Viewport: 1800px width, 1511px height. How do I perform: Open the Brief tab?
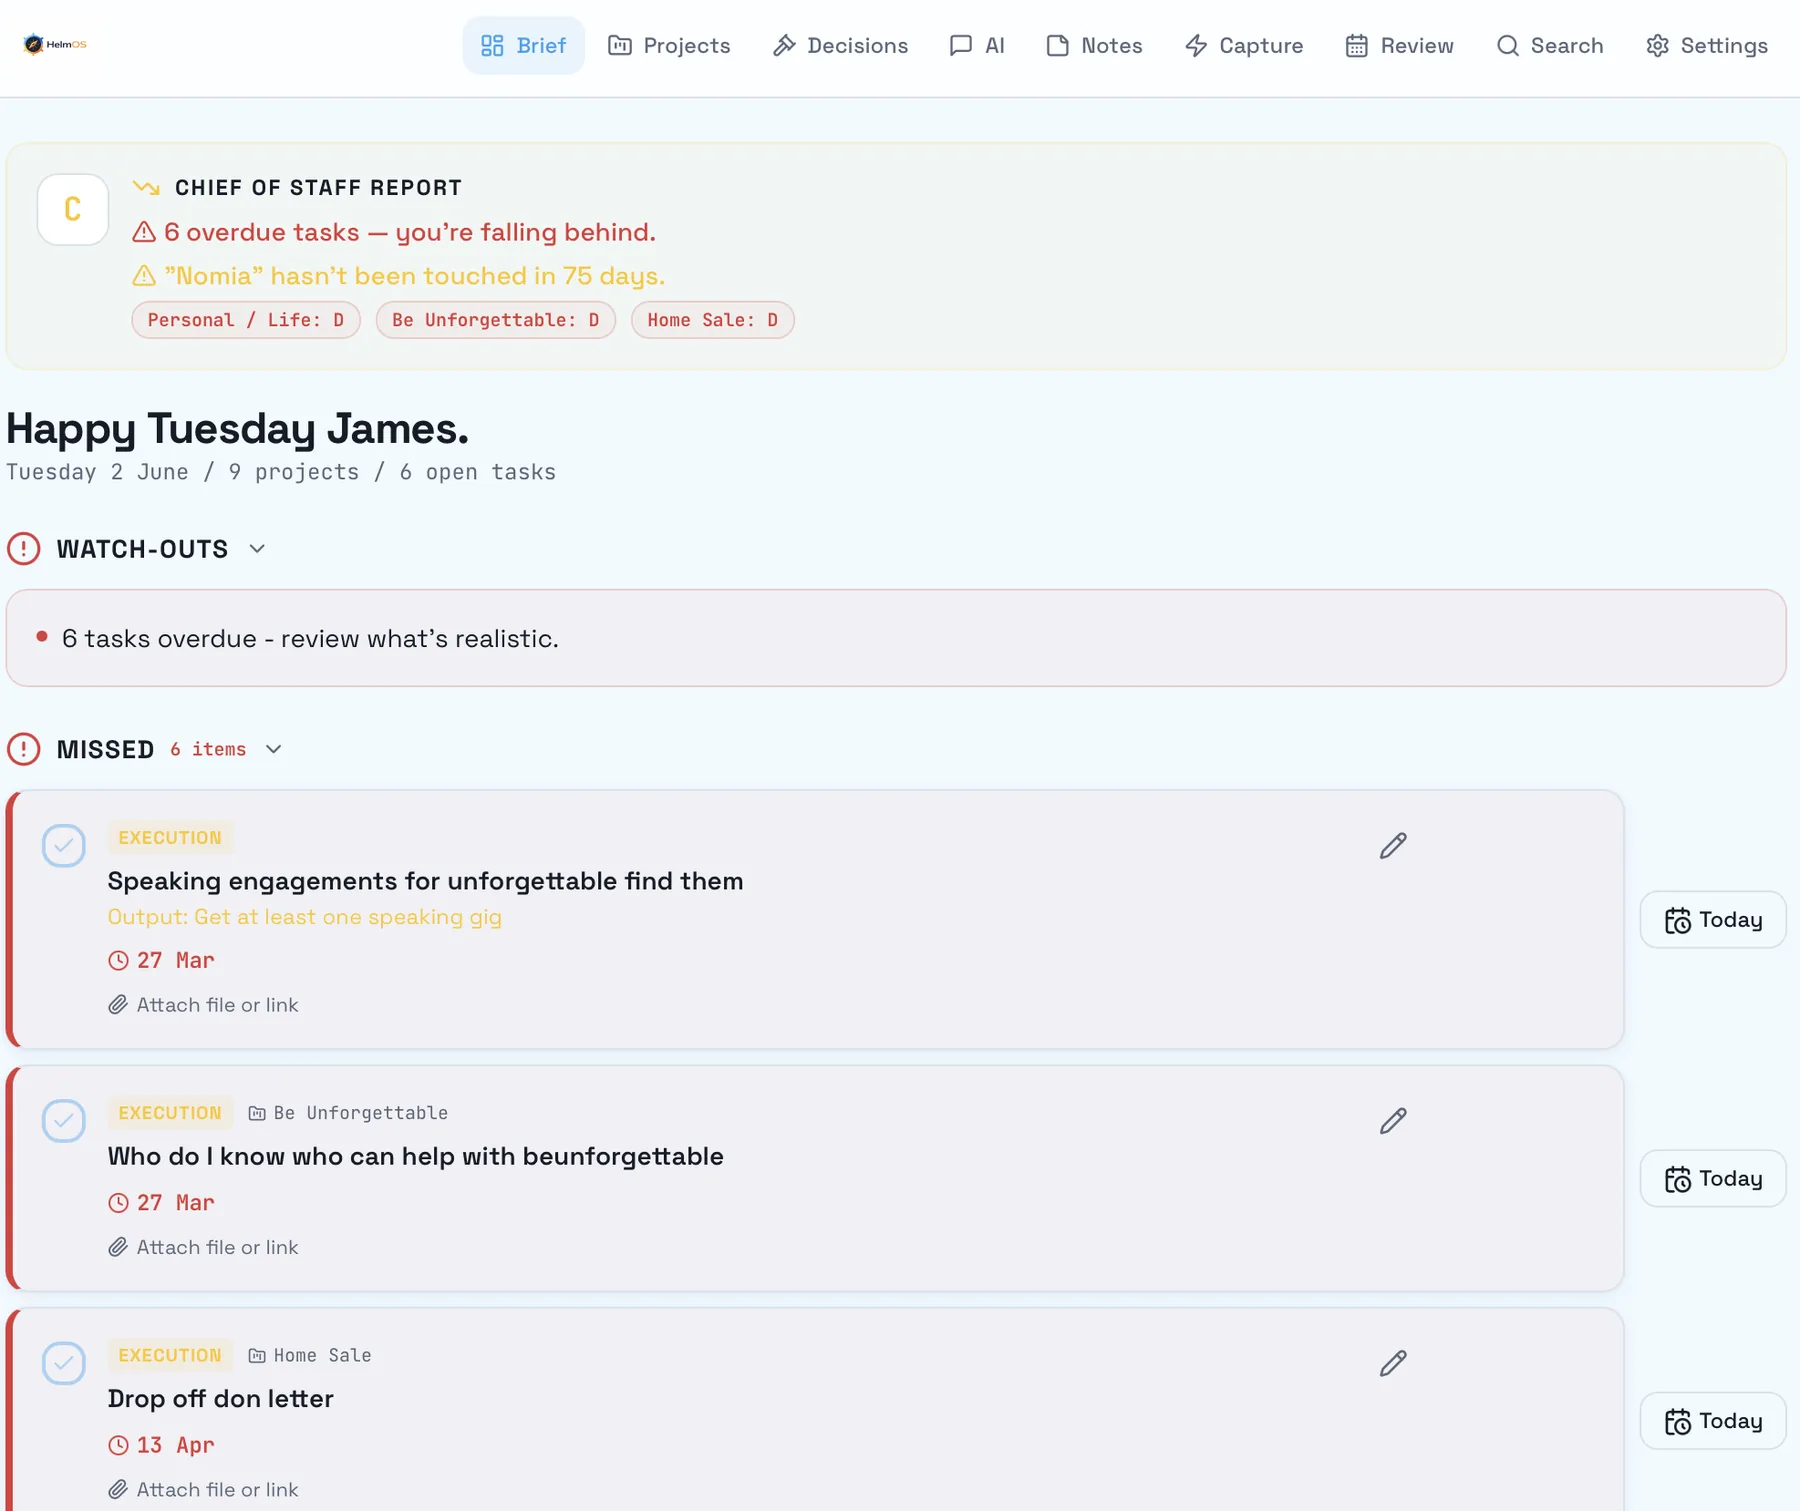tap(523, 46)
